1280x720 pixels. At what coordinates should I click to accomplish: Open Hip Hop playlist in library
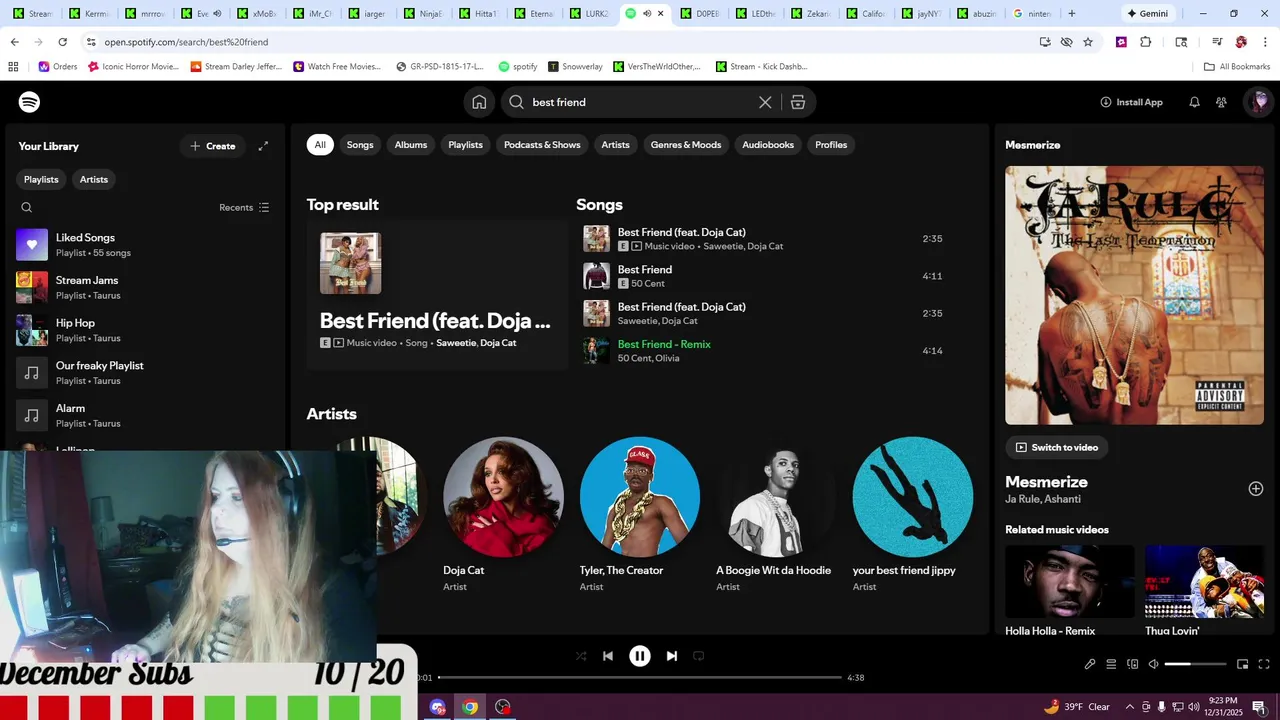pos(145,330)
